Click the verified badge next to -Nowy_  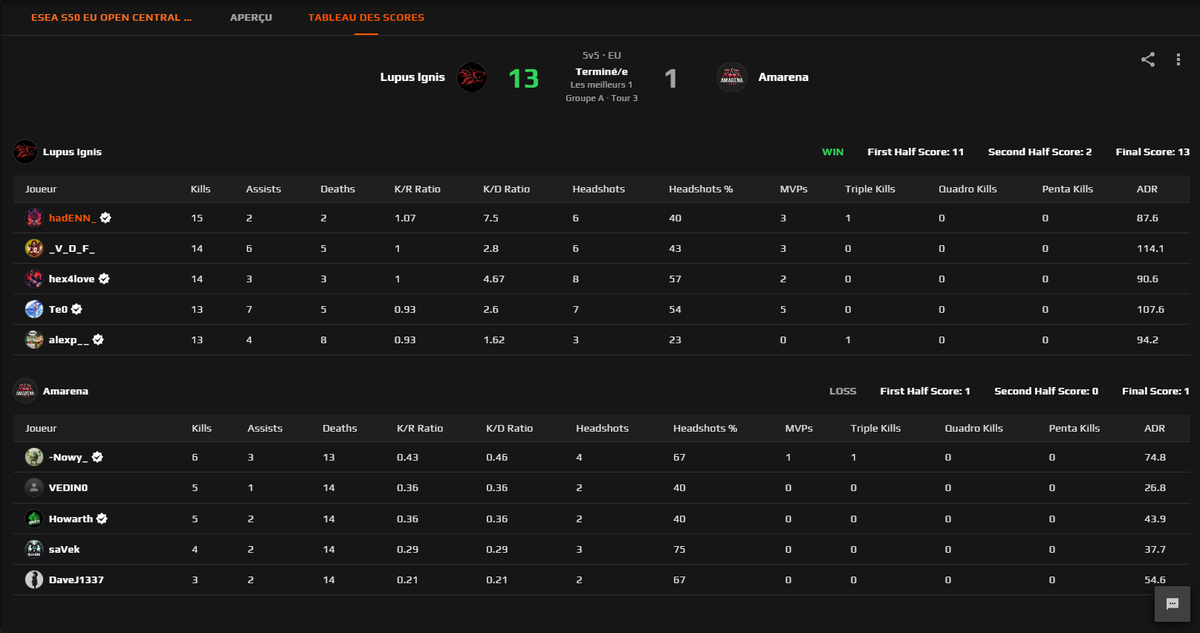pos(97,457)
